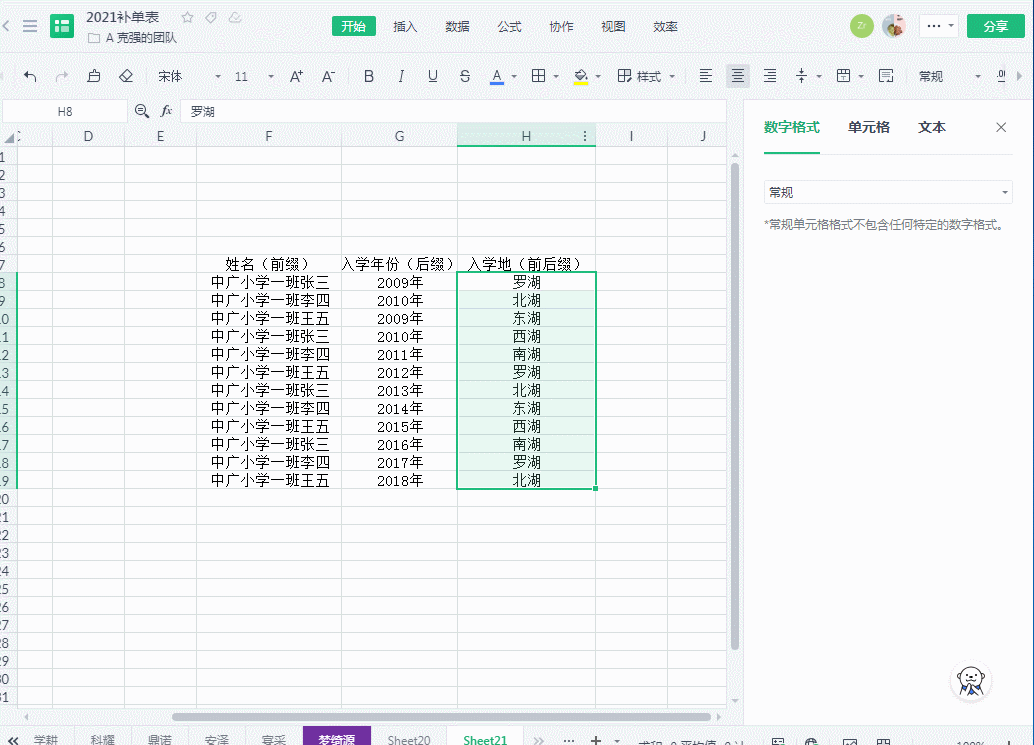Close the format side panel
The height and width of the screenshot is (745, 1034).
tap(1001, 127)
